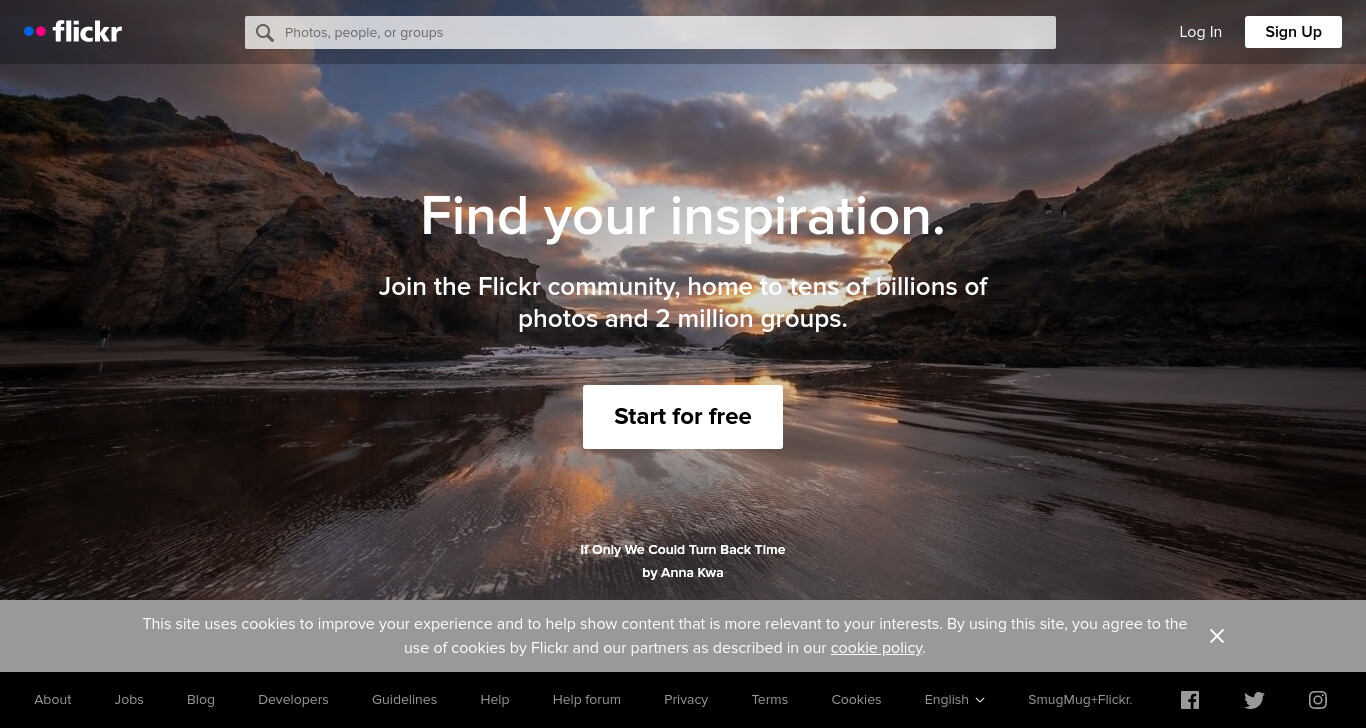Open the Jobs footer link
Viewport: 1366px width, 728px height.
[x=129, y=700]
